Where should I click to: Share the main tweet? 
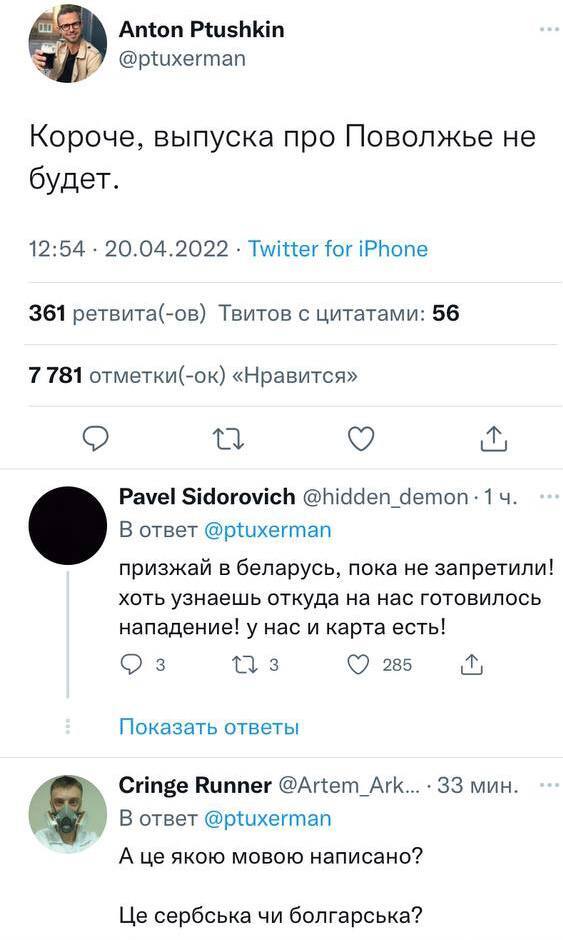point(494,438)
